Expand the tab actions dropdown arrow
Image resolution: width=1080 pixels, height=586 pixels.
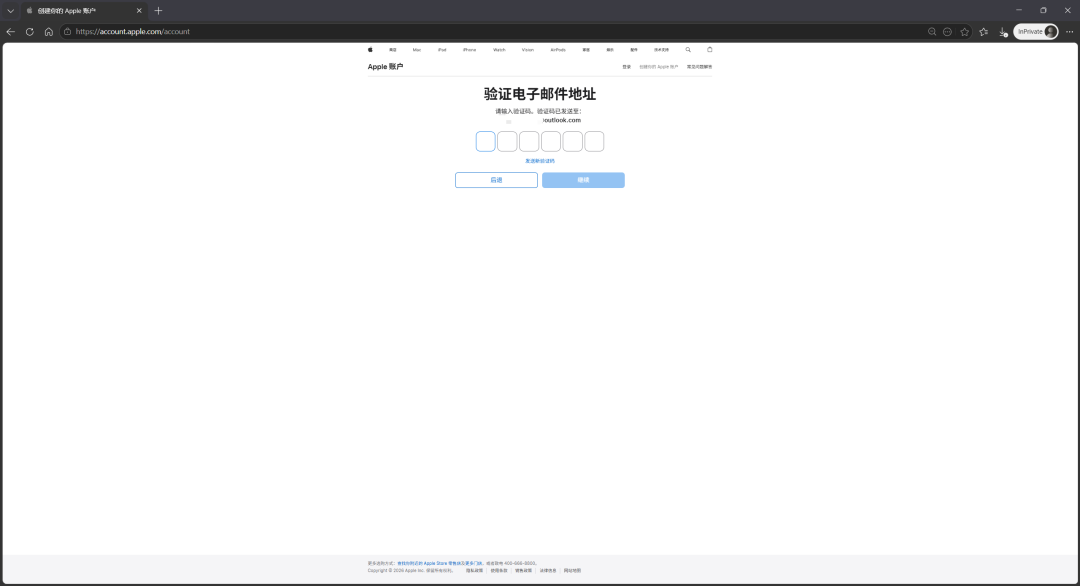click(x=11, y=10)
